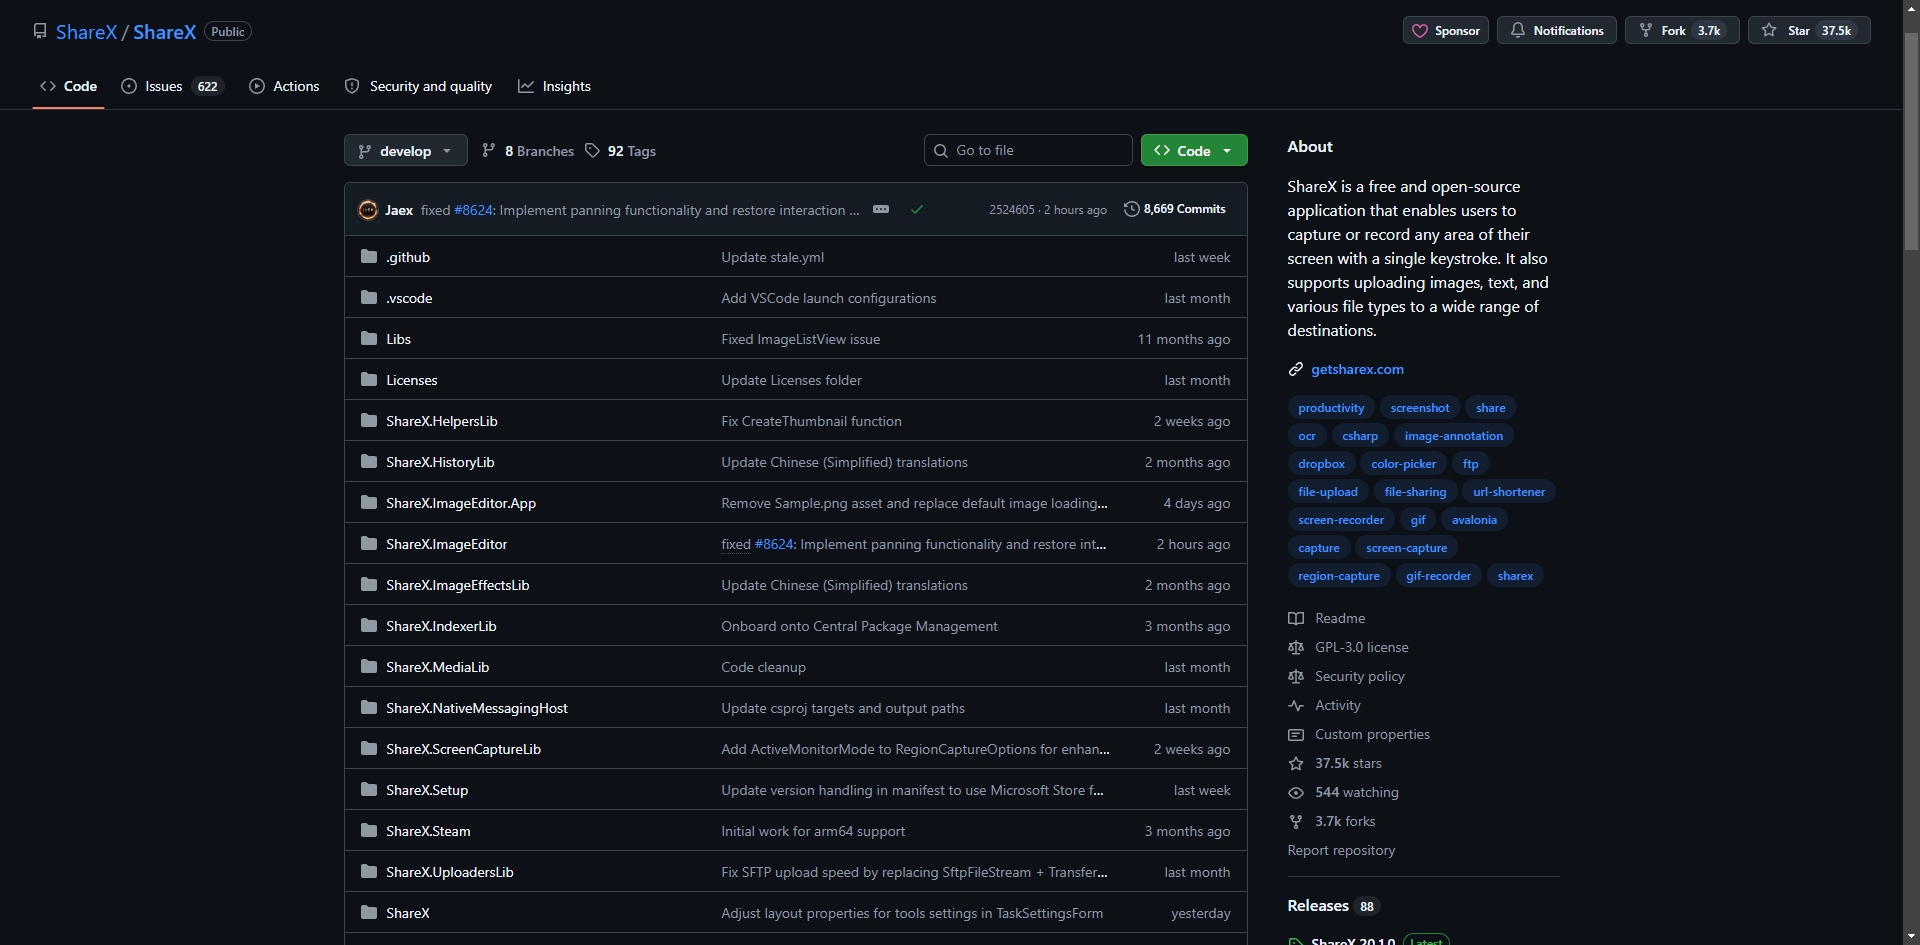
Task: Open ShareX.NativeMessagingHost folder
Action: [477, 708]
